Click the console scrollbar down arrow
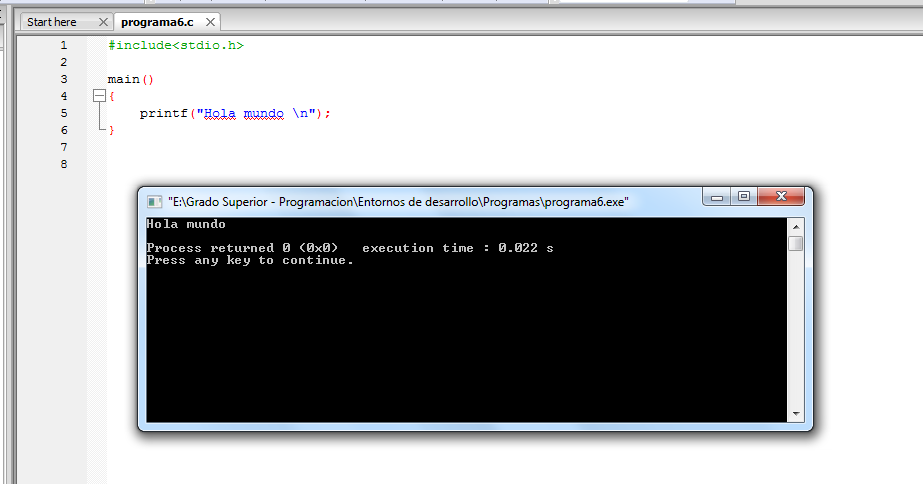 pos(795,414)
